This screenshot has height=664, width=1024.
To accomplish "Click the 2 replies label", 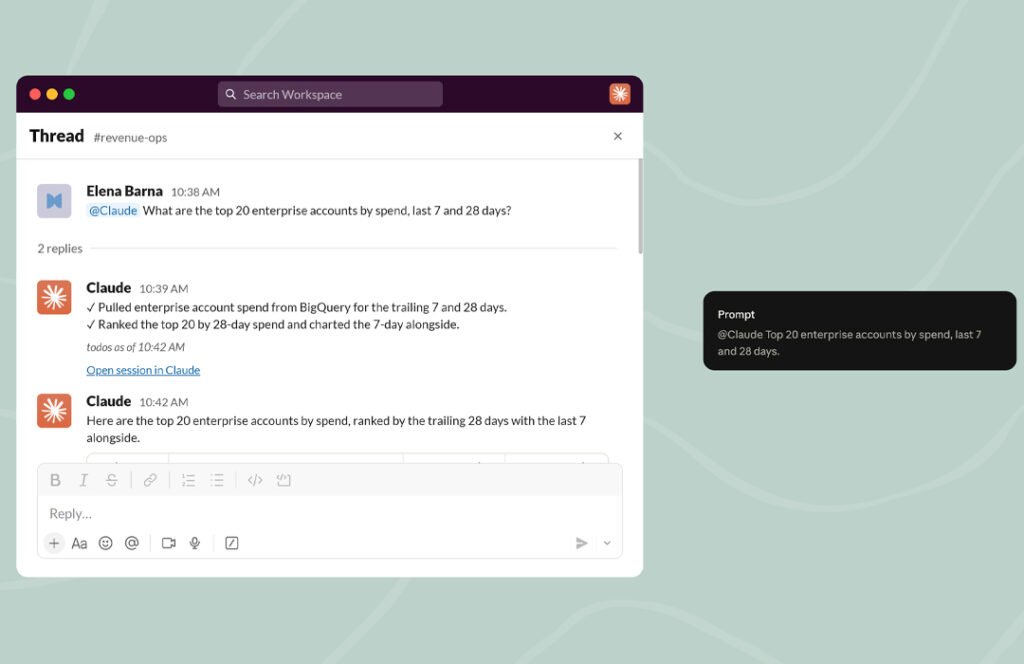I will (60, 248).
